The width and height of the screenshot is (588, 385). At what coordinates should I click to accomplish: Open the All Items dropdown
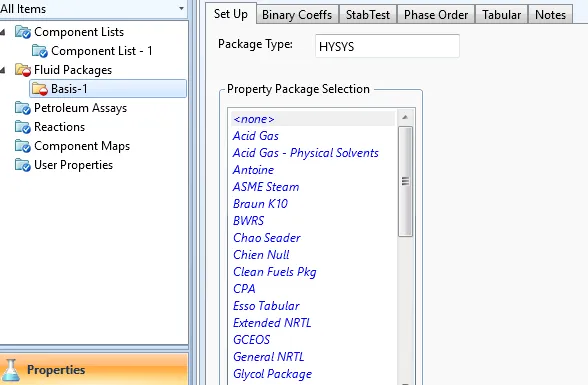point(181,8)
